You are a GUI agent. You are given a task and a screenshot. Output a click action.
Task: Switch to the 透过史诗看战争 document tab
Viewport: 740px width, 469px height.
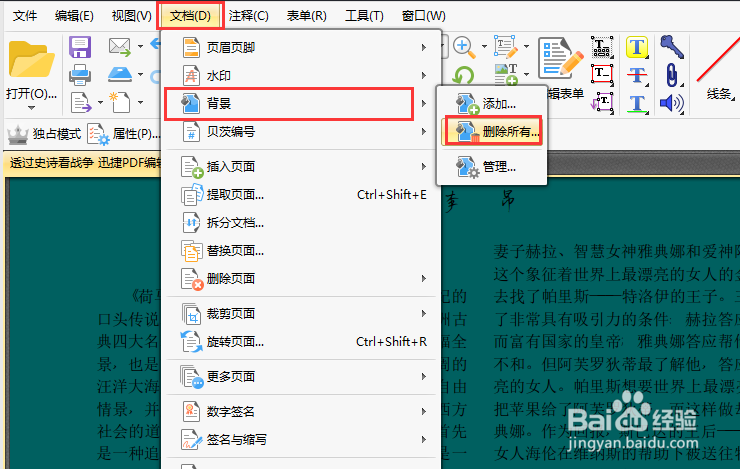(84, 163)
